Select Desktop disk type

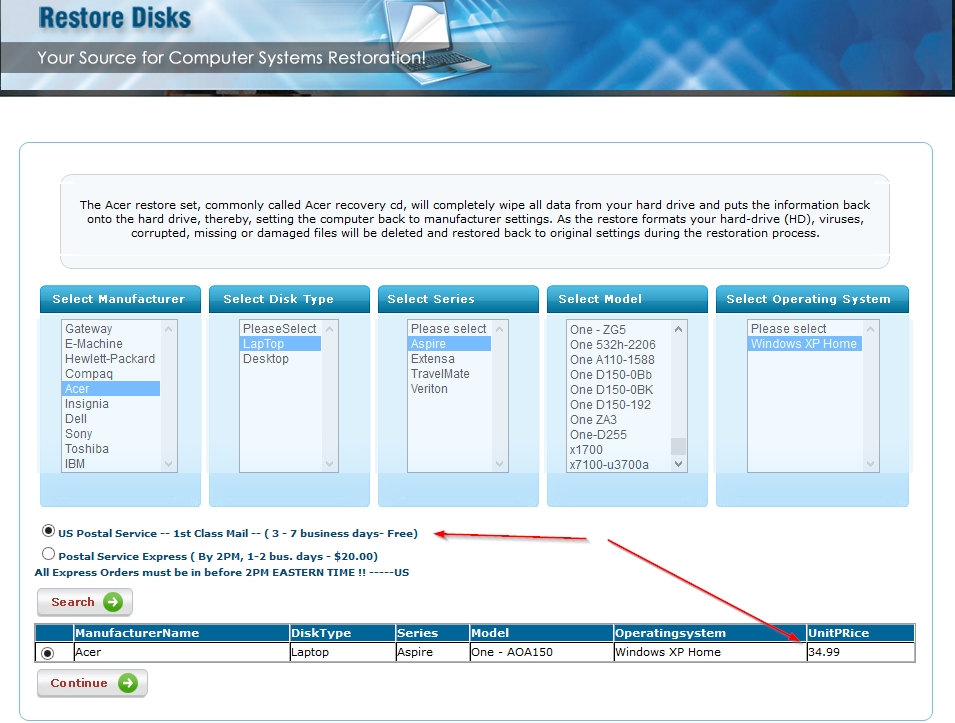coord(281,359)
